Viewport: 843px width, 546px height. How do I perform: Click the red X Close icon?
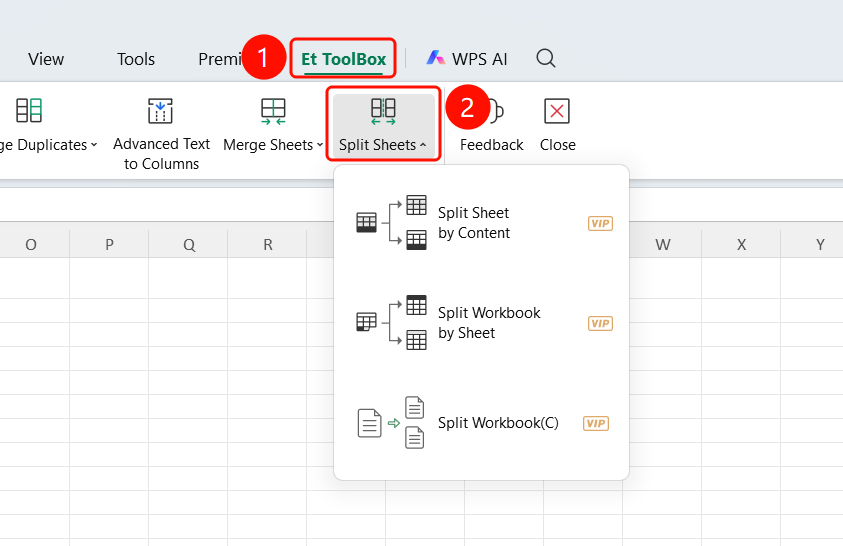click(557, 111)
